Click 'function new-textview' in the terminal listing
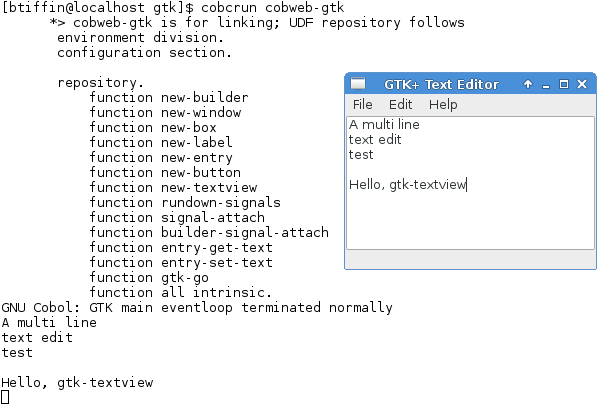608x408 pixels. tap(173, 187)
